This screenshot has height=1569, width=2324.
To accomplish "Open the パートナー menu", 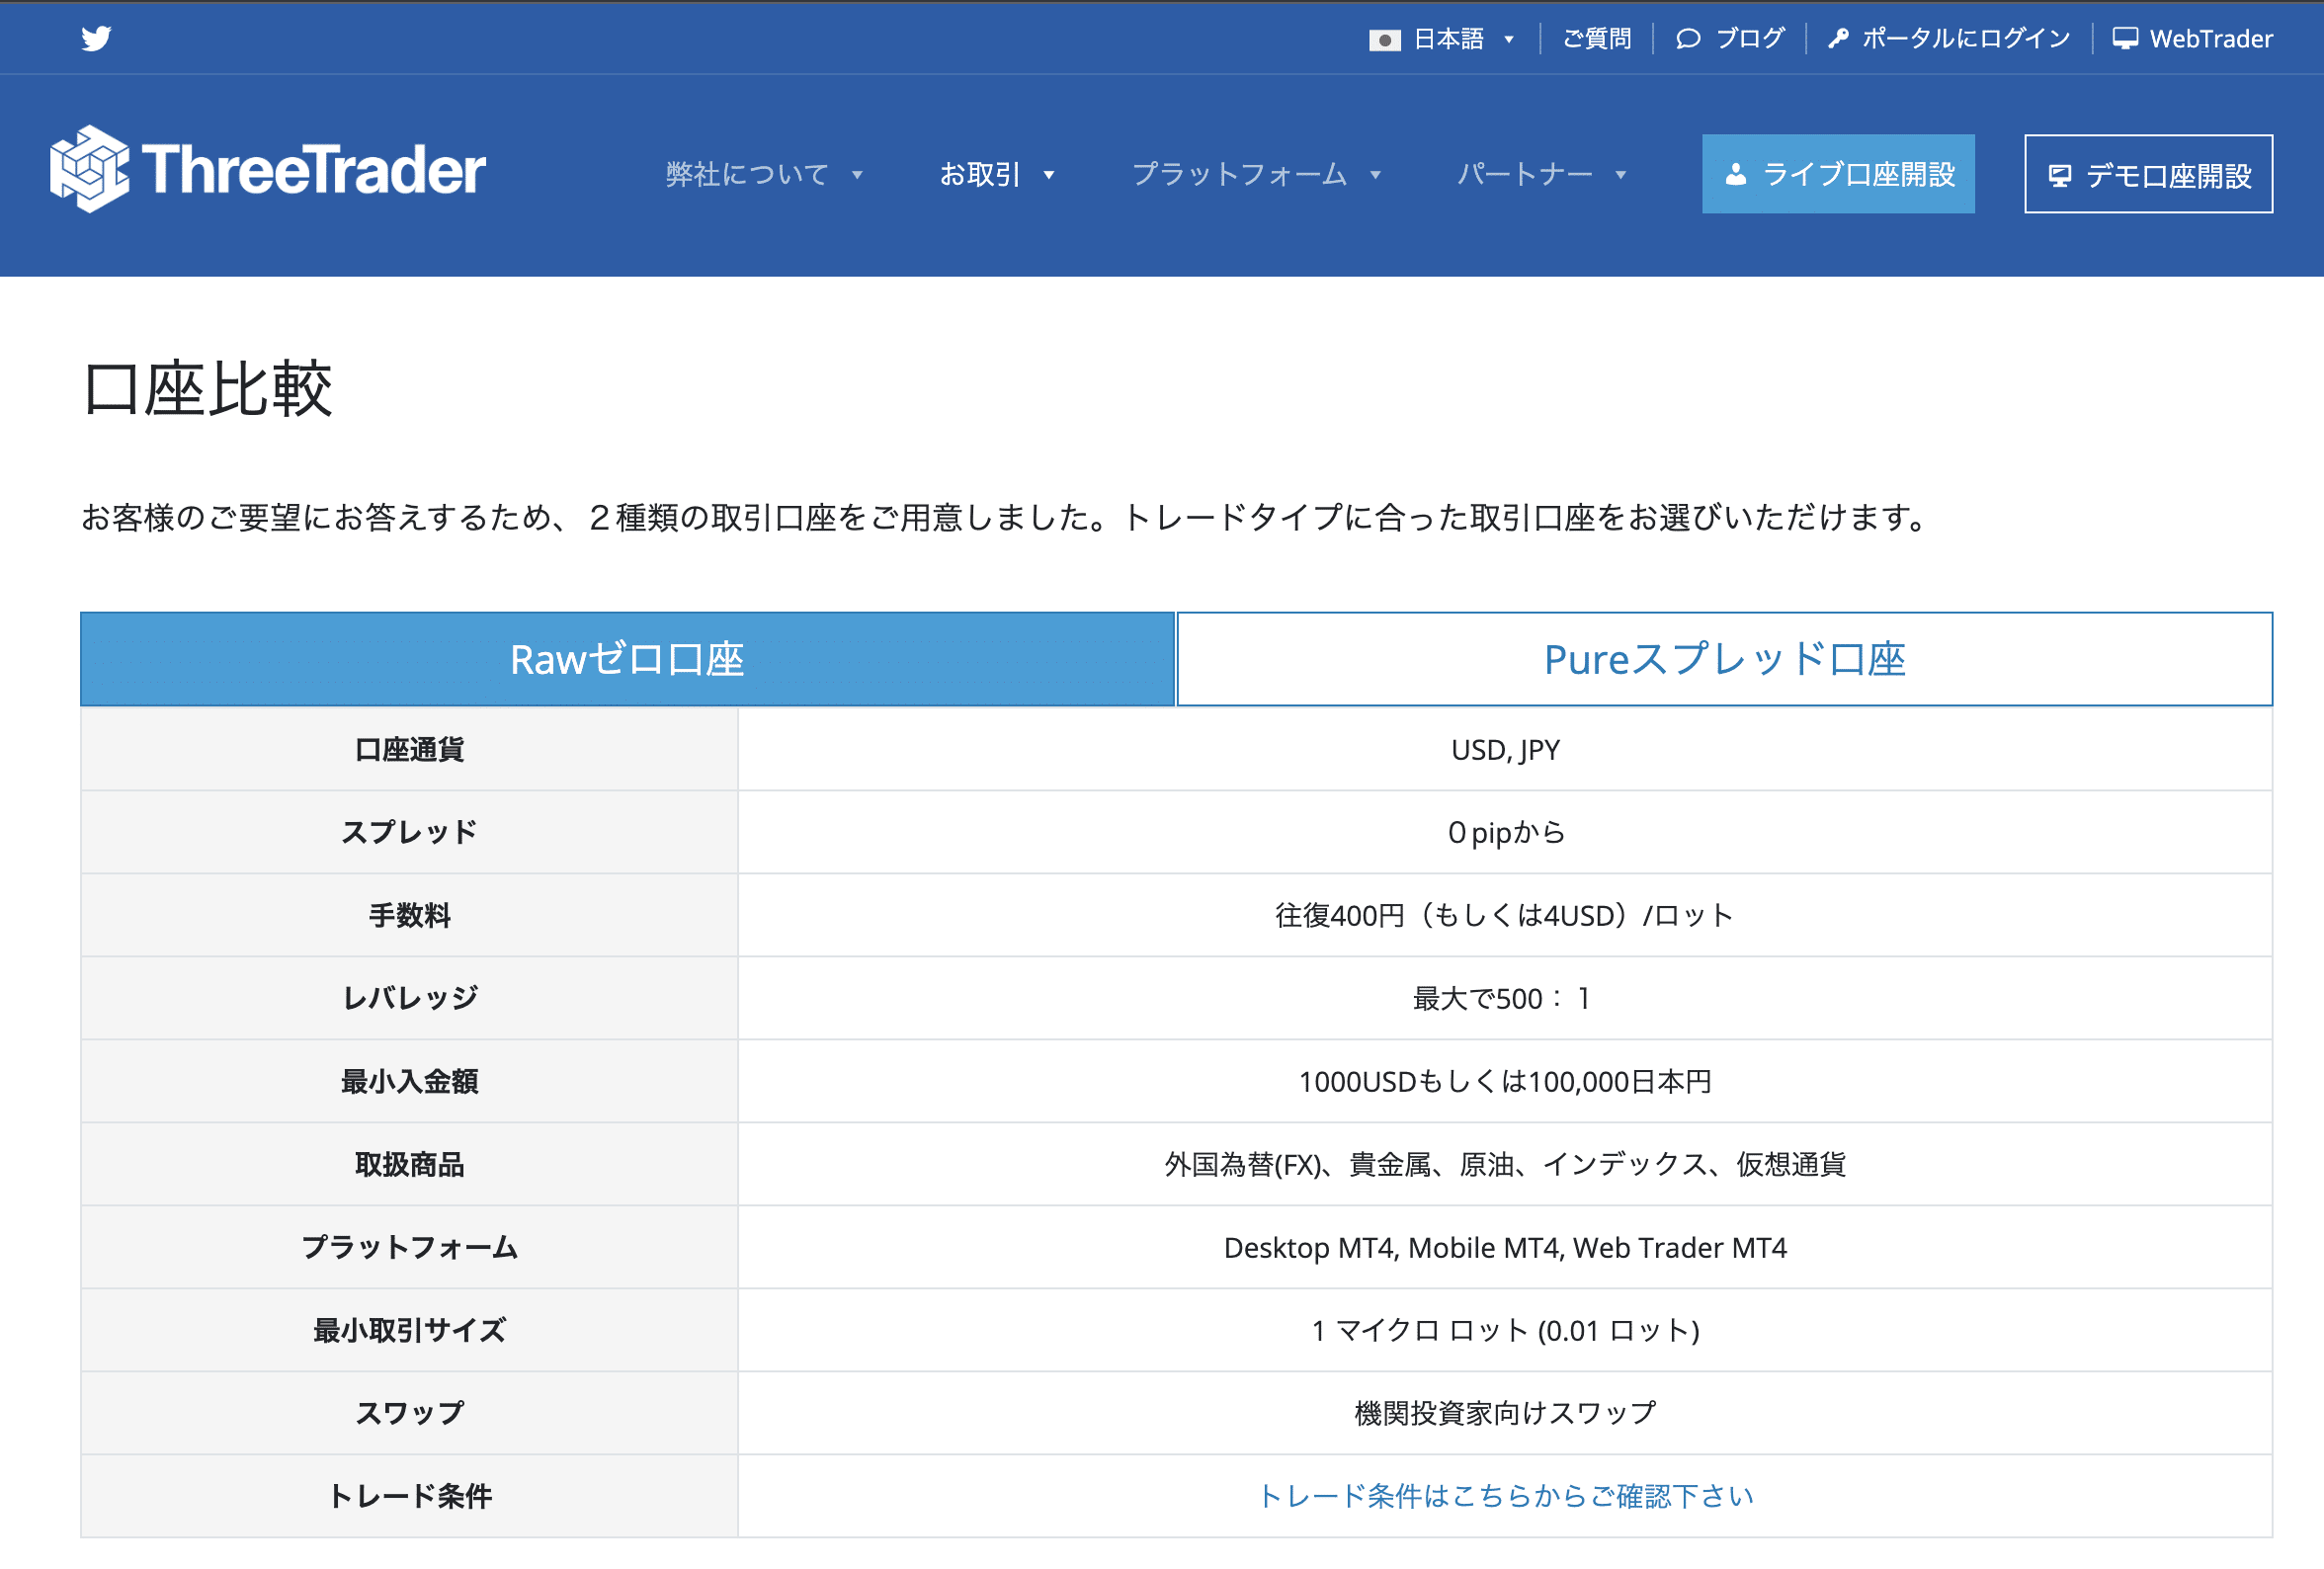I will tap(1525, 174).
